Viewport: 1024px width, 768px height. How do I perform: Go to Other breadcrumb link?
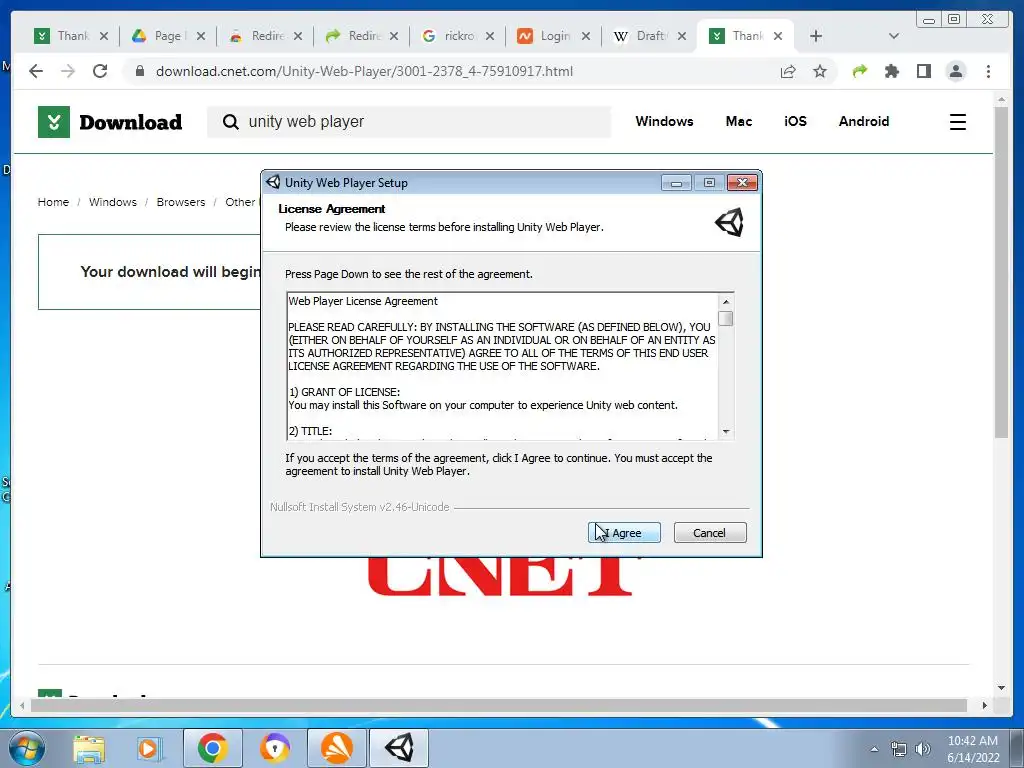(240, 202)
